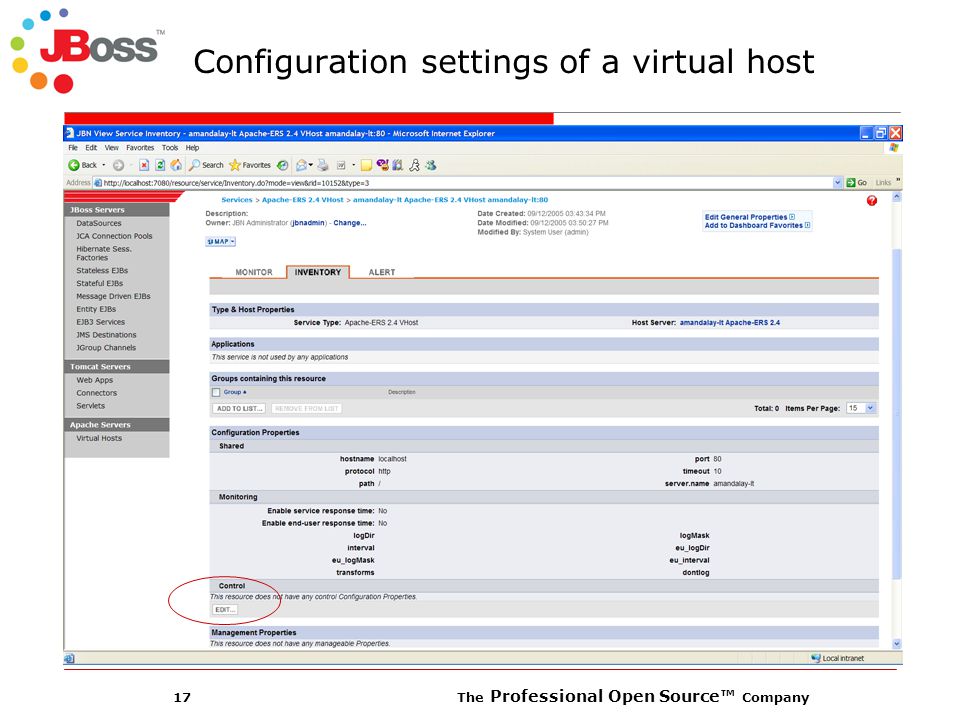The image size is (960, 720).
Task: Expand the address bar history dropdown
Action: click(838, 182)
